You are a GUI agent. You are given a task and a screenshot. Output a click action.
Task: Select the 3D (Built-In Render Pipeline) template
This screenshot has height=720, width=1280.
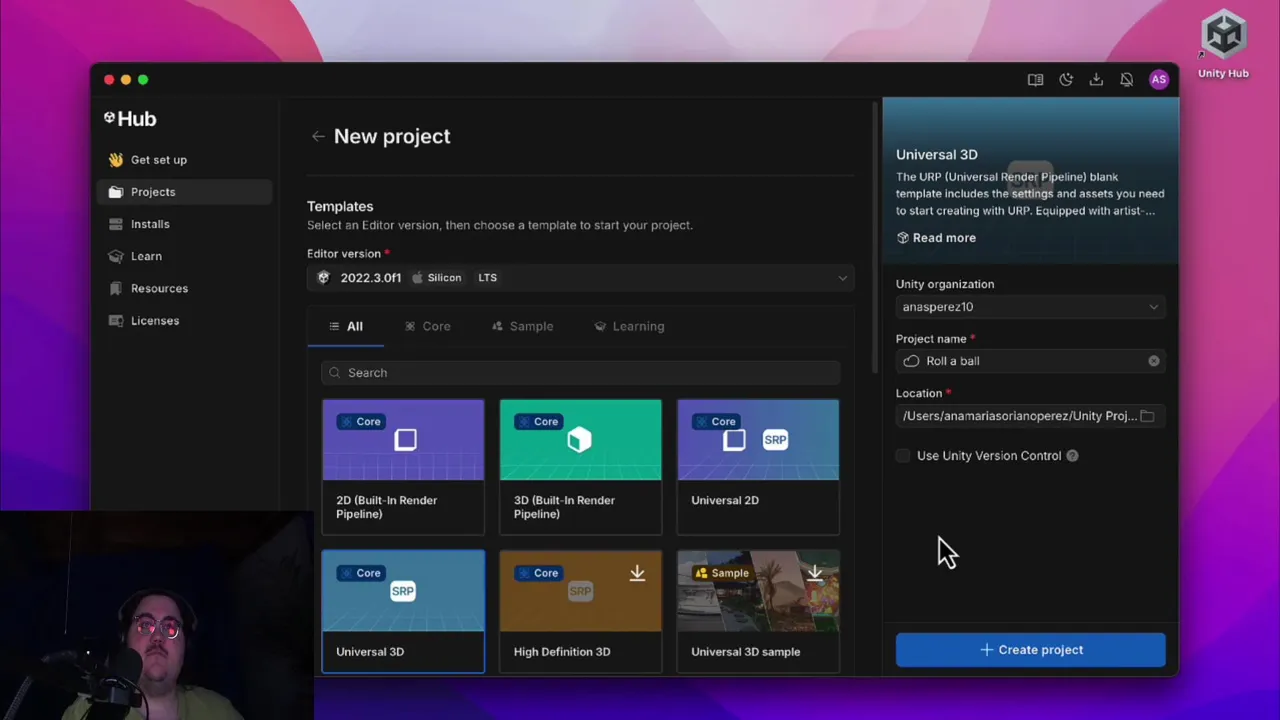(x=580, y=467)
